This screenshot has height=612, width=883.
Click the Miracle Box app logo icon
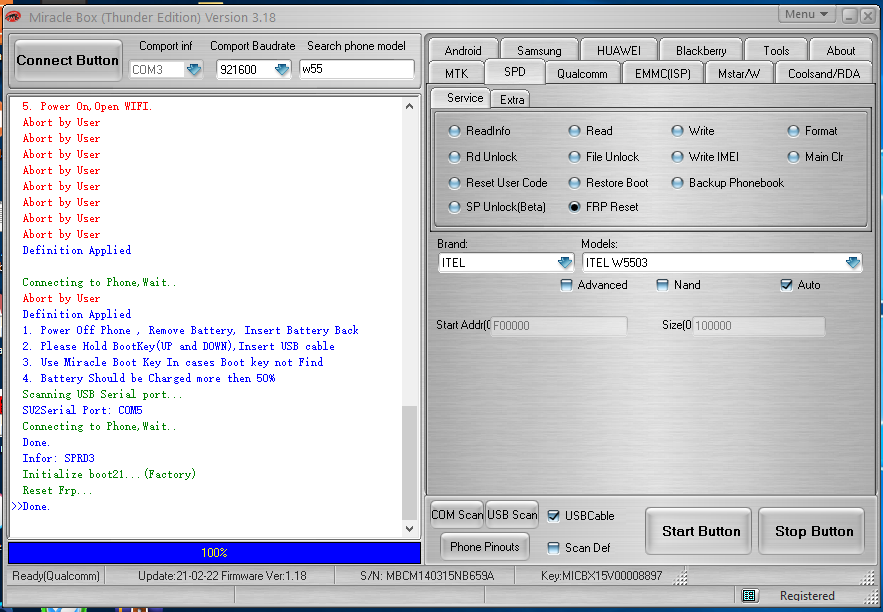[14, 17]
